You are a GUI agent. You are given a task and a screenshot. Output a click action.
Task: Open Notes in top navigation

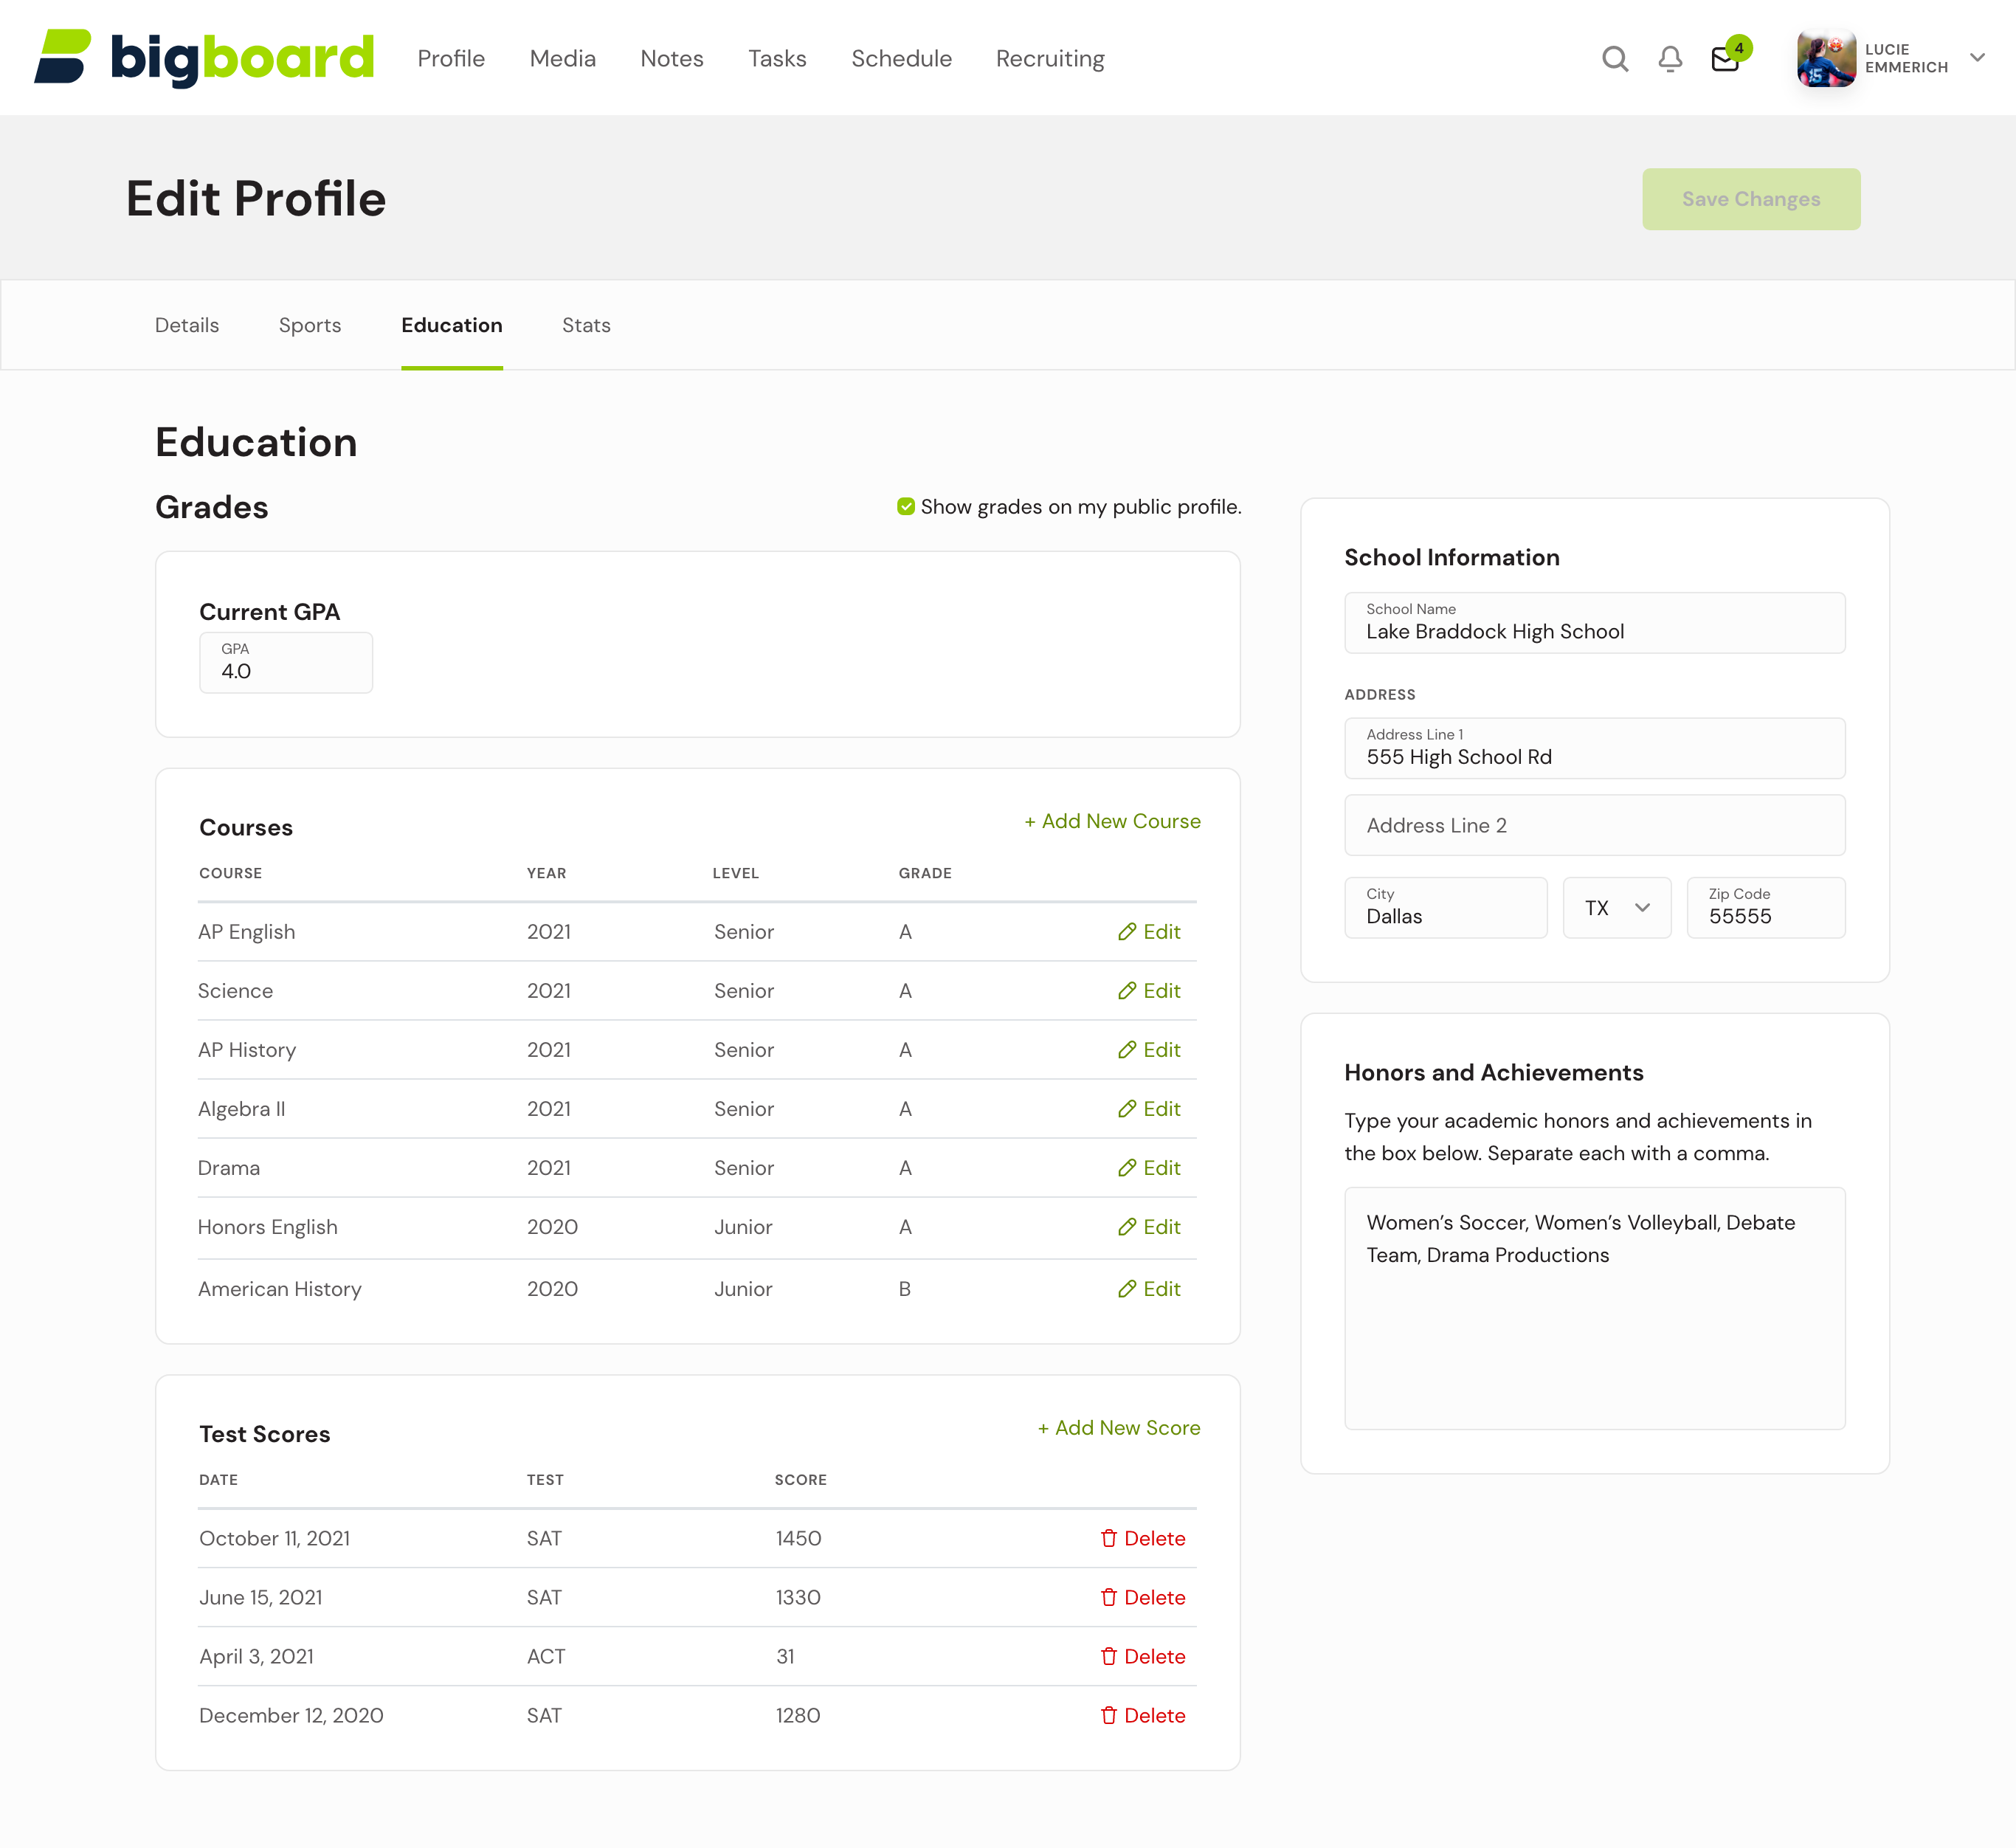(x=672, y=59)
